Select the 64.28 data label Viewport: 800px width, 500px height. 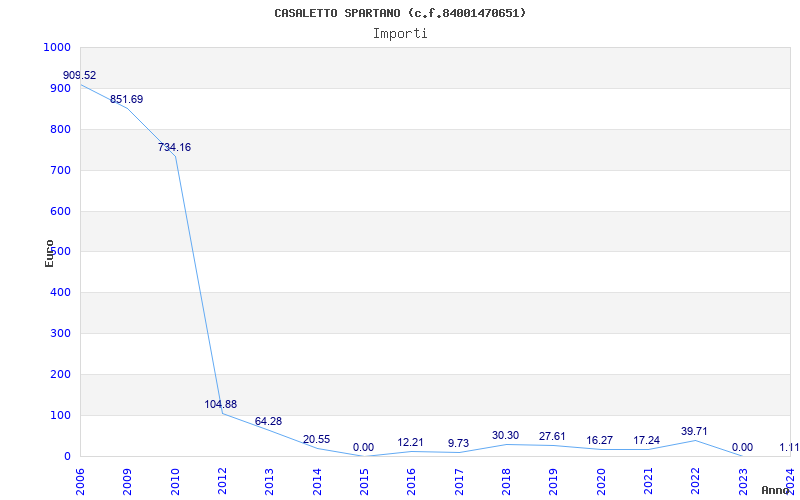click(x=268, y=421)
